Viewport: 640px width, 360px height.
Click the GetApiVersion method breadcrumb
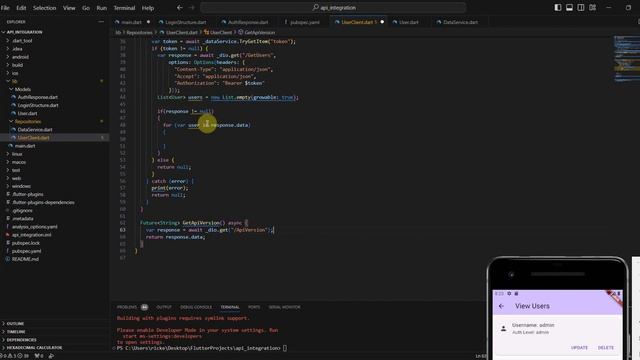click(x=259, y=32)
